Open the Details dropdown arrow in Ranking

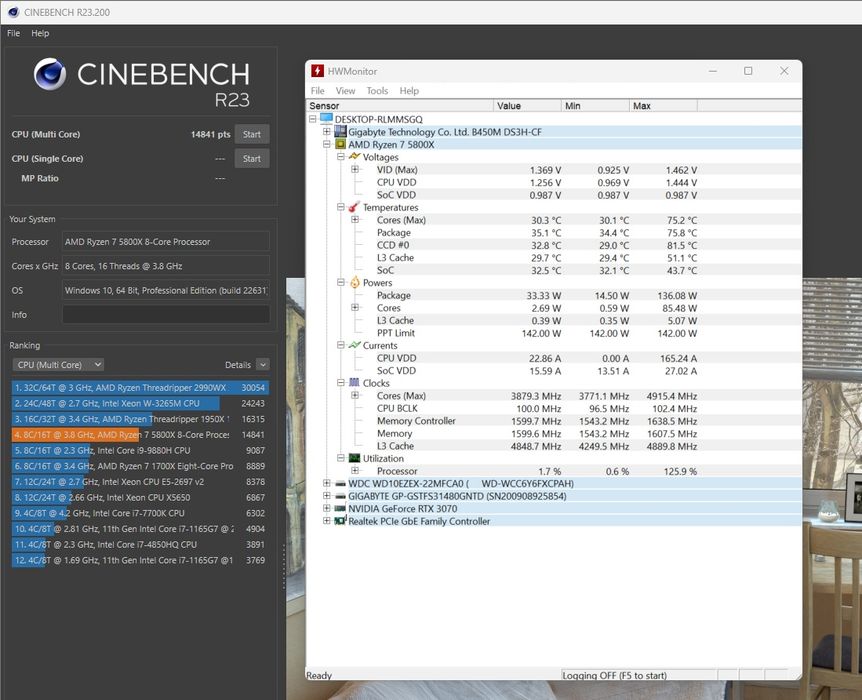tap(263, 365)
